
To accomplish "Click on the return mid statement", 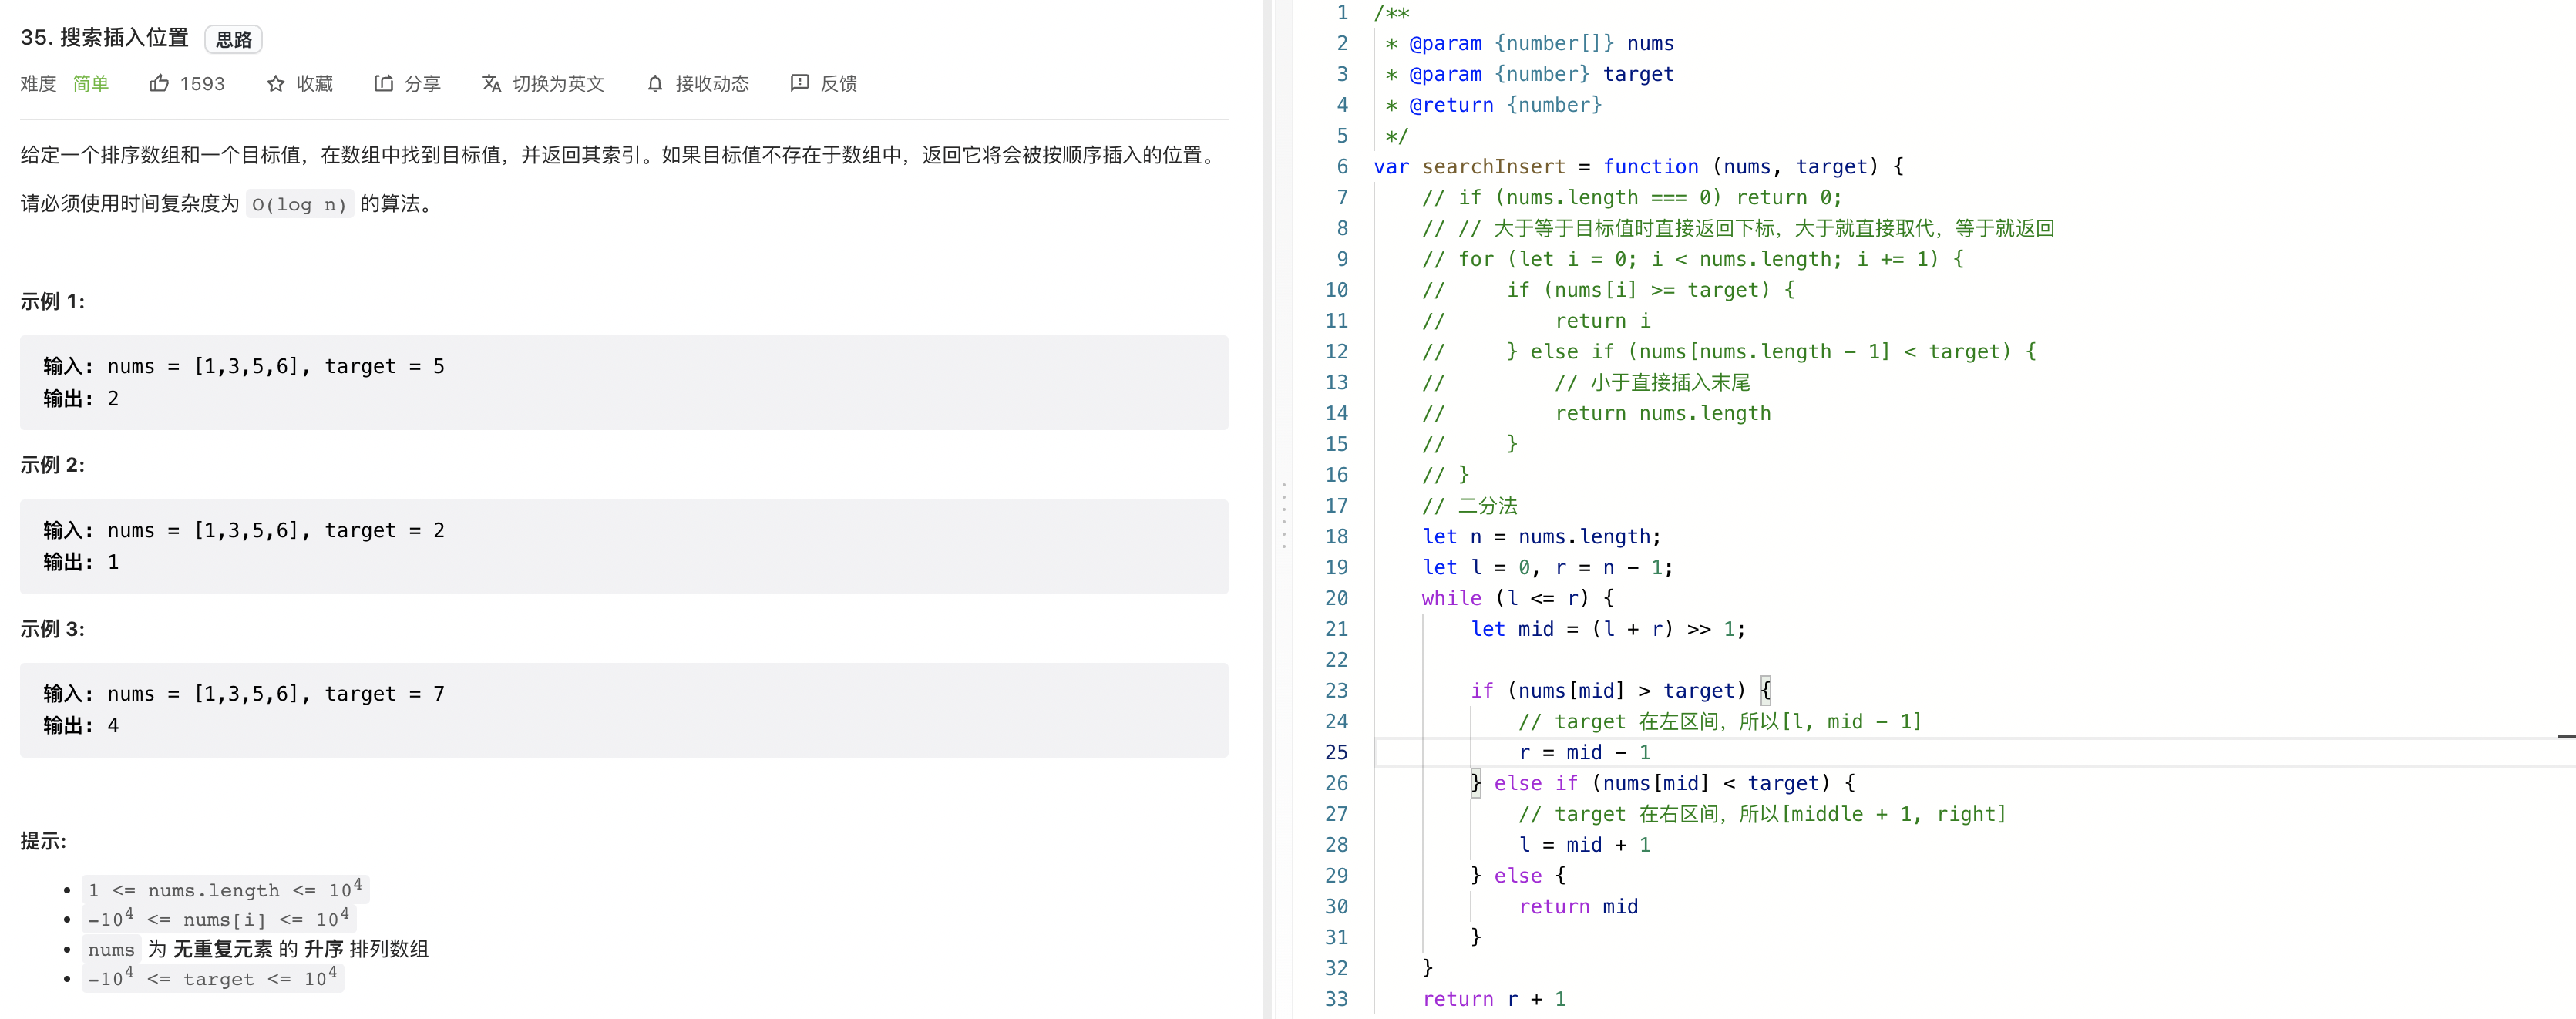I will coord(1578,906).
